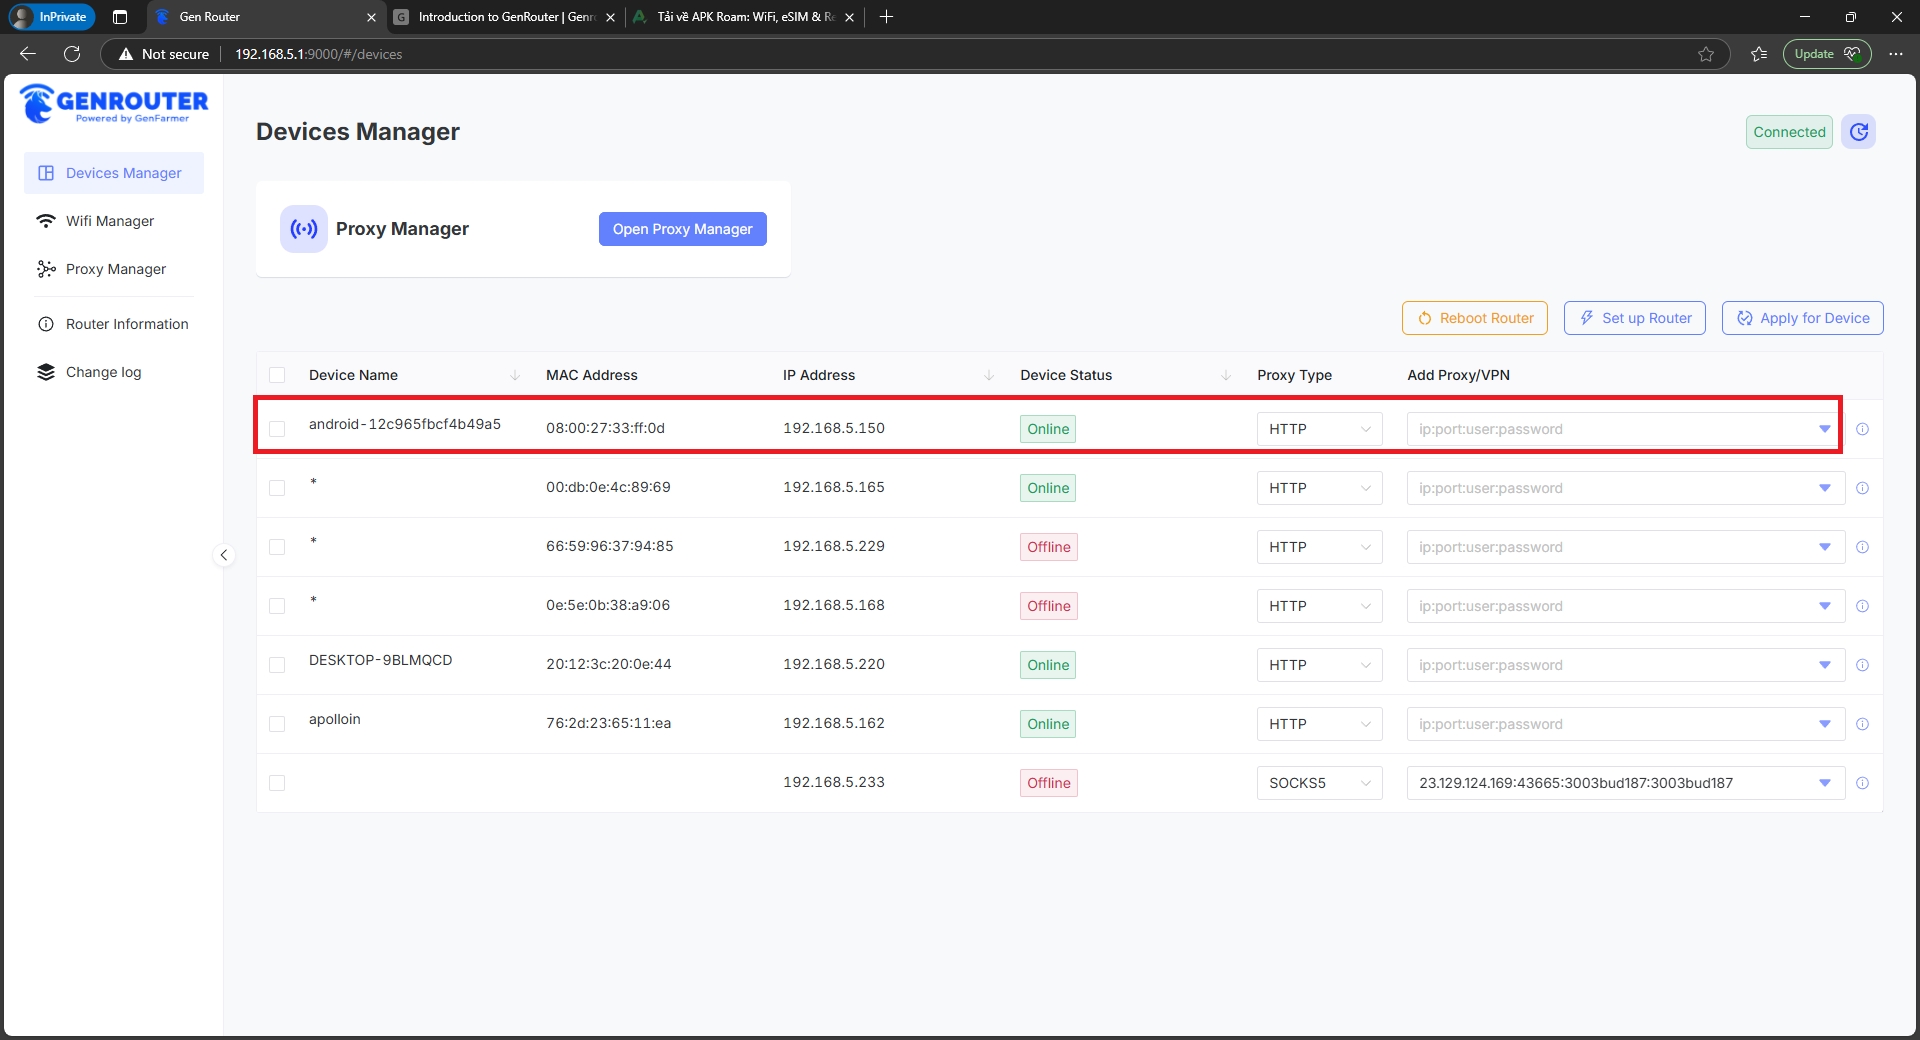Click proxy input field for 192.168.5.165
Viewport: 1920px width, 1040px height.
coord(1610,488)
